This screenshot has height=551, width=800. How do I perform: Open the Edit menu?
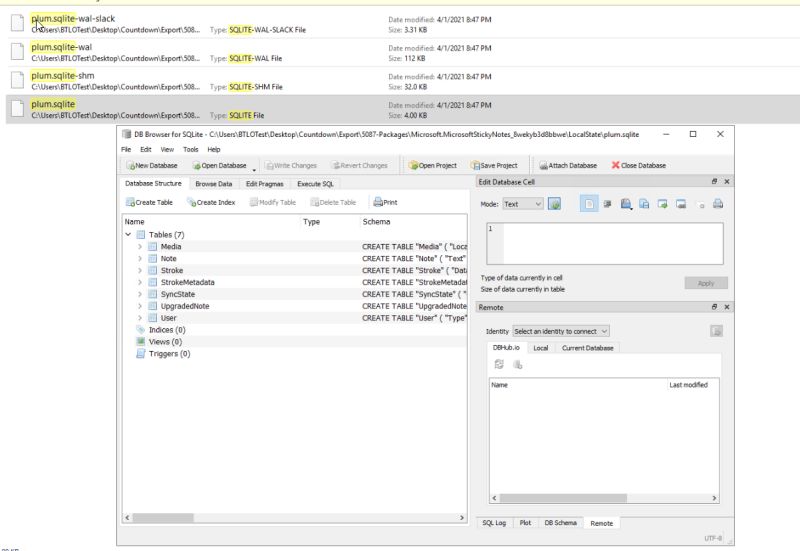pyautogui.click(x=146, y=149)
